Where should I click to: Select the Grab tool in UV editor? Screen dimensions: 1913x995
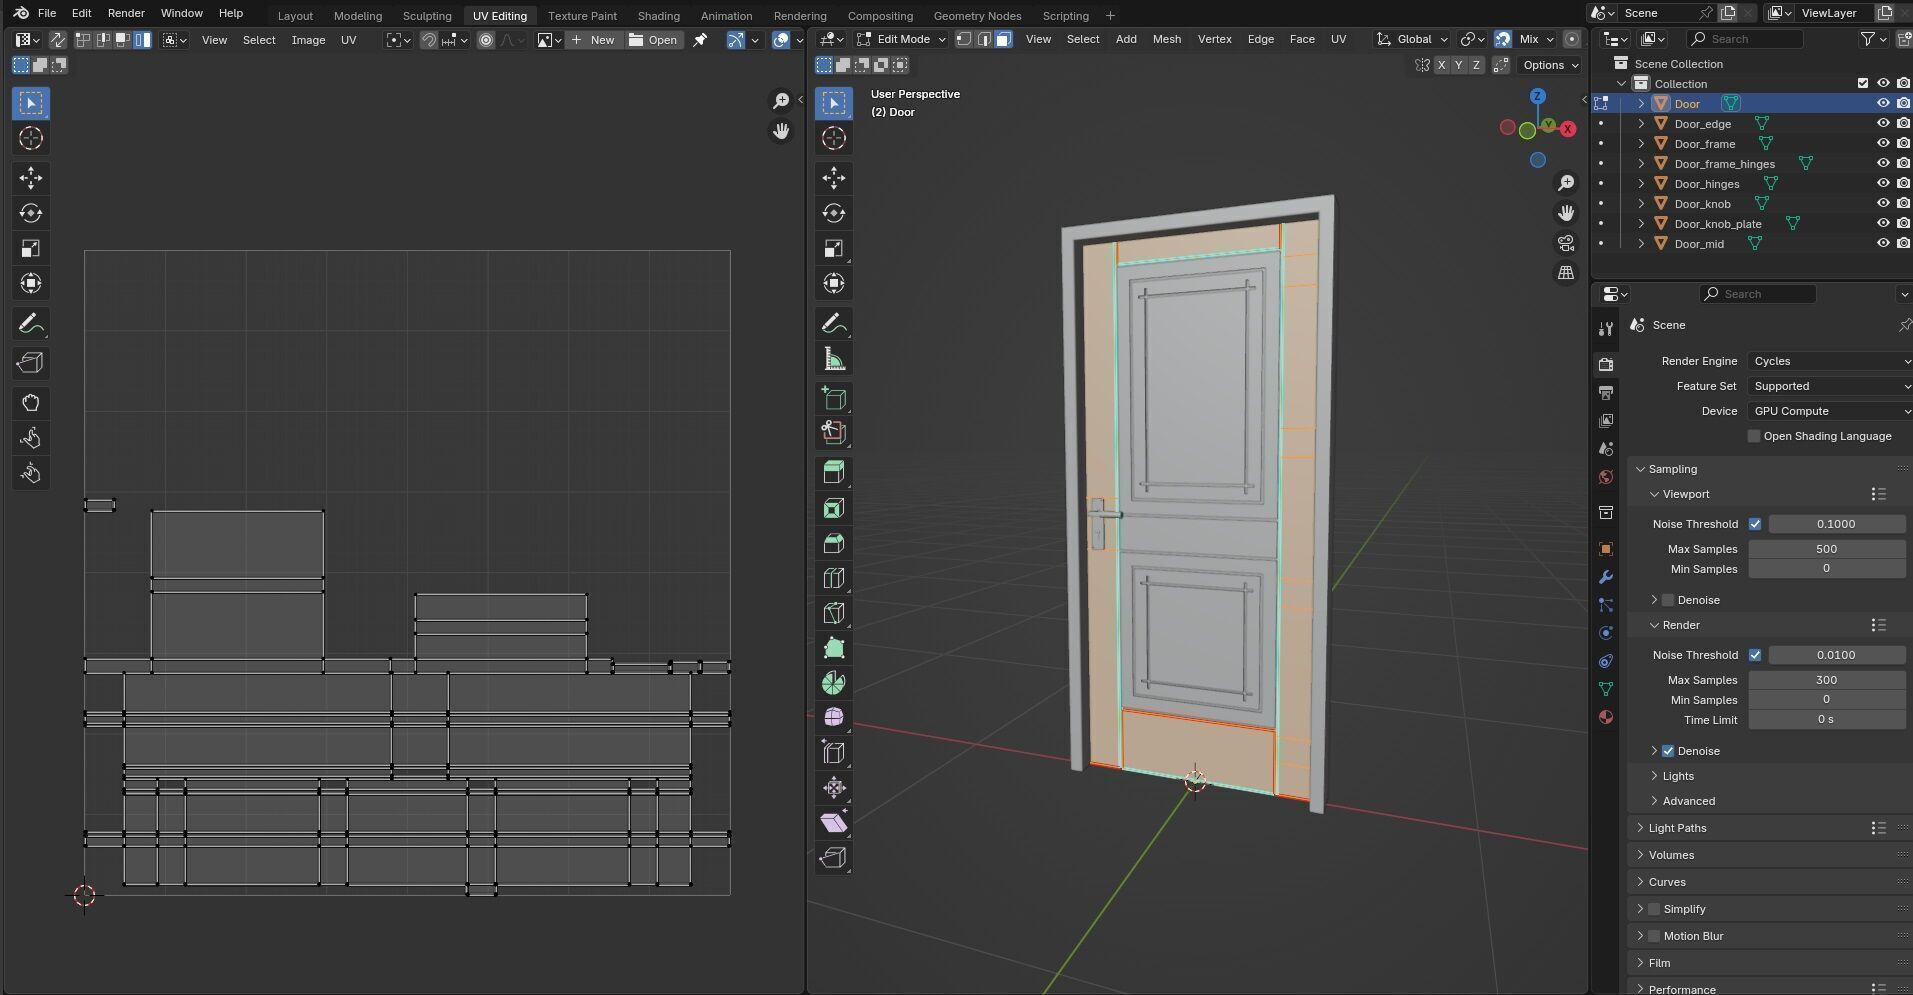coord(31,403)
